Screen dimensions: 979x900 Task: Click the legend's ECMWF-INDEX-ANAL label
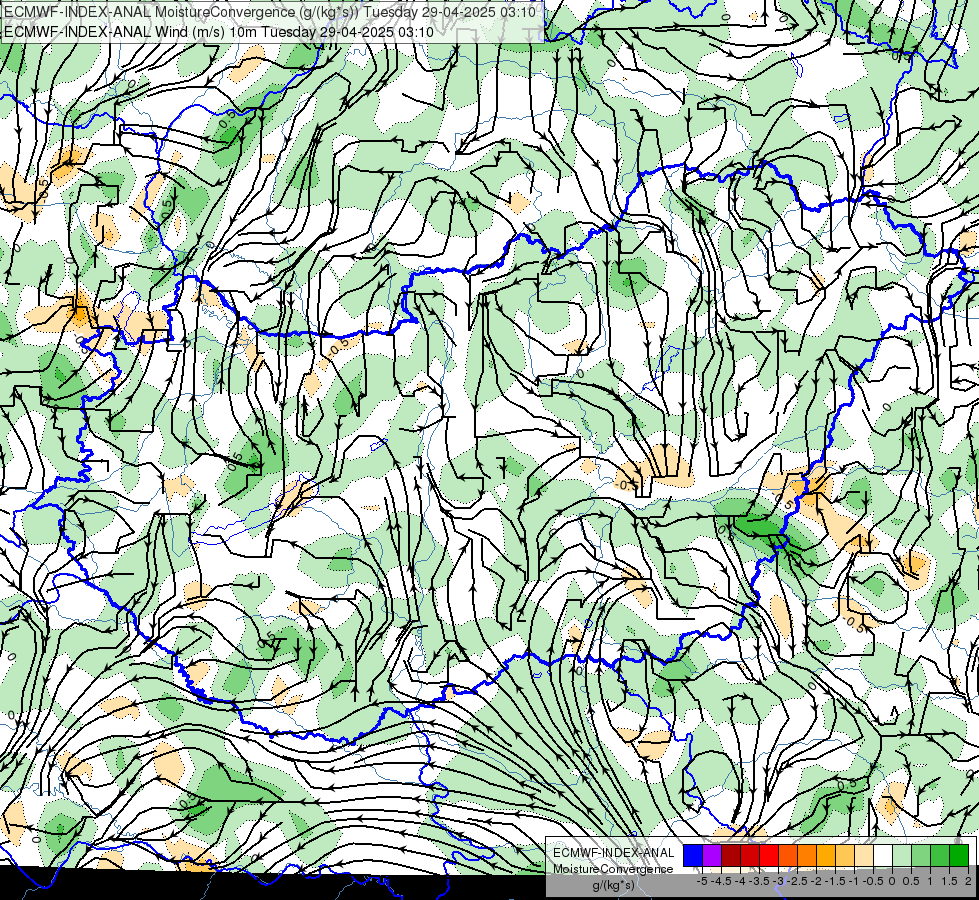(614, 853)
